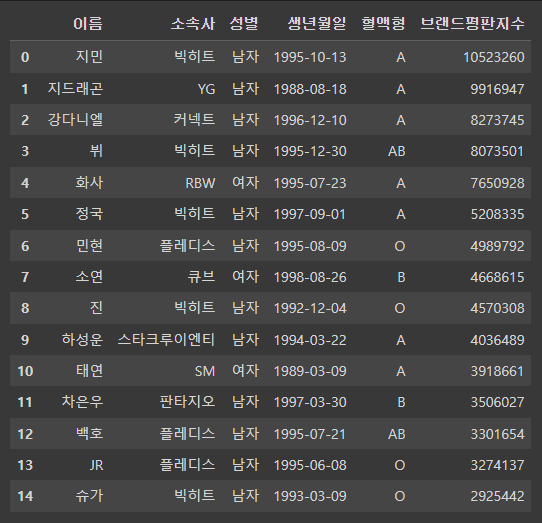Image resolution: width=542 pixels, height=523 pixels.
Task: Click the agency cell YG
Action: tap(206, 89)
